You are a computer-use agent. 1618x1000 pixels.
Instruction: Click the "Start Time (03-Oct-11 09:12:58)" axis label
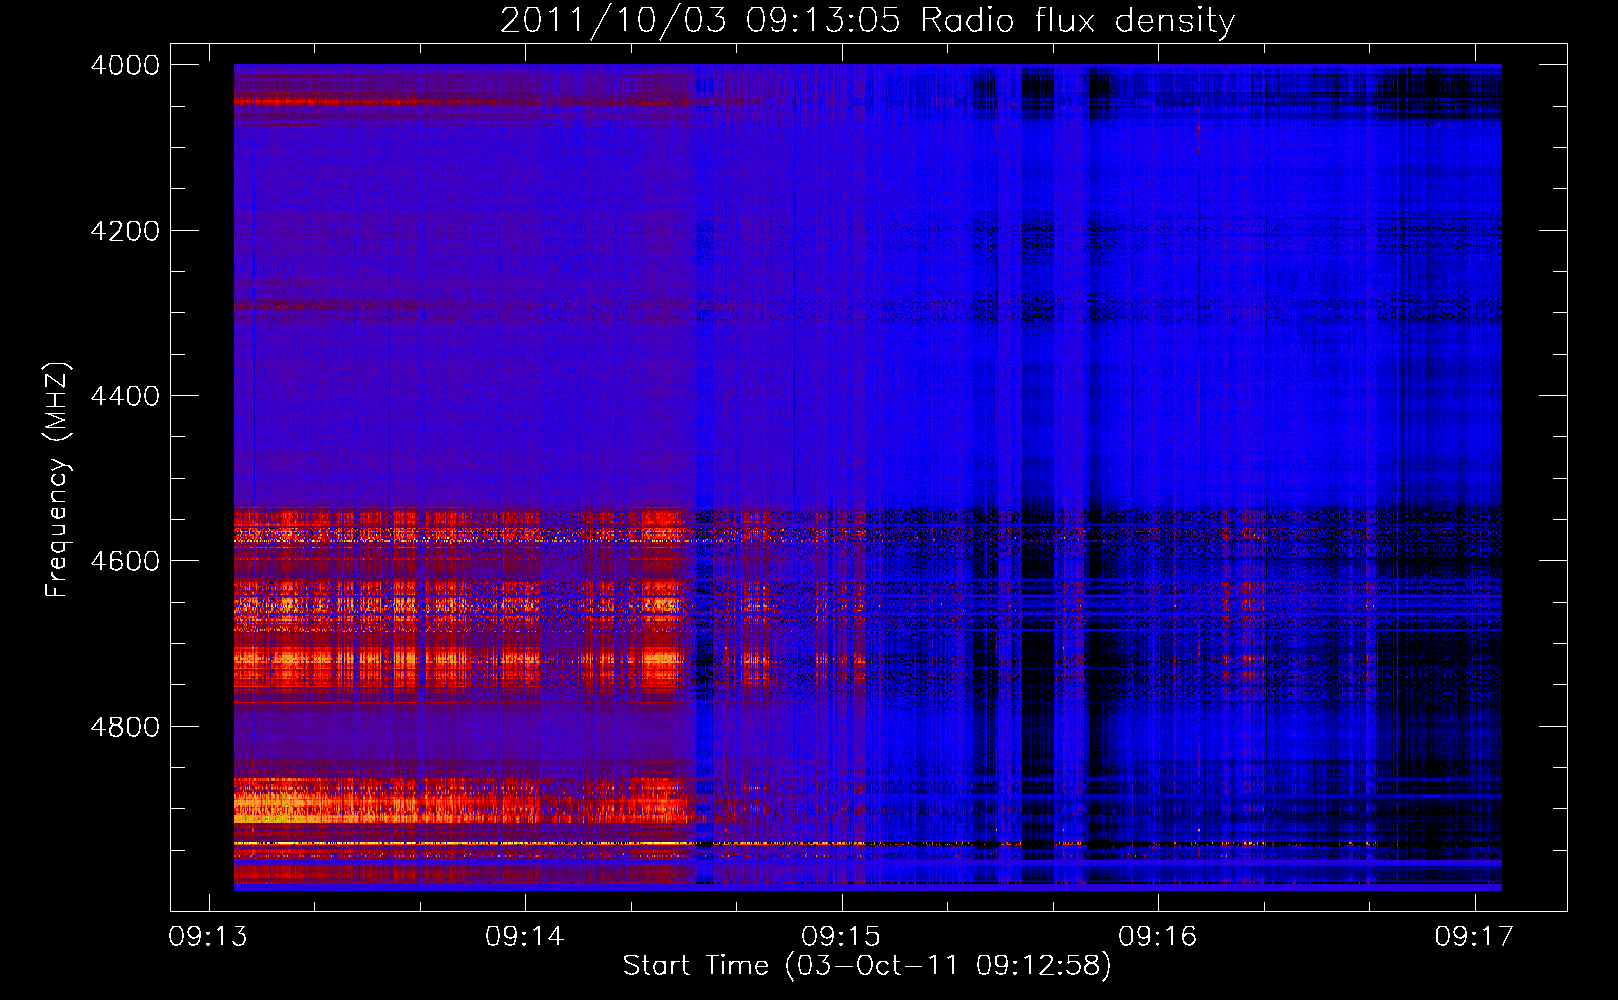pyautogui.click(x=867, y=966)
